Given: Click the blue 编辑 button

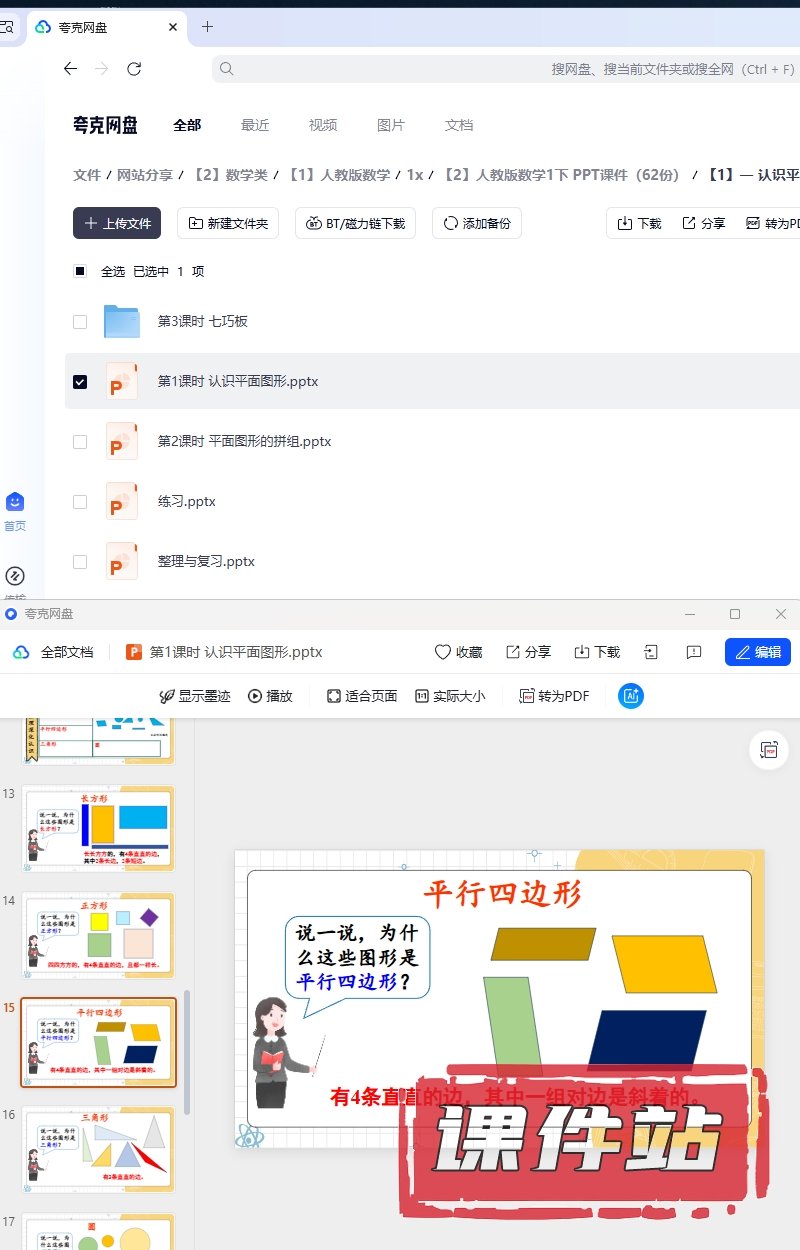Looking at the screenshot, I should (x=757, y=652).
